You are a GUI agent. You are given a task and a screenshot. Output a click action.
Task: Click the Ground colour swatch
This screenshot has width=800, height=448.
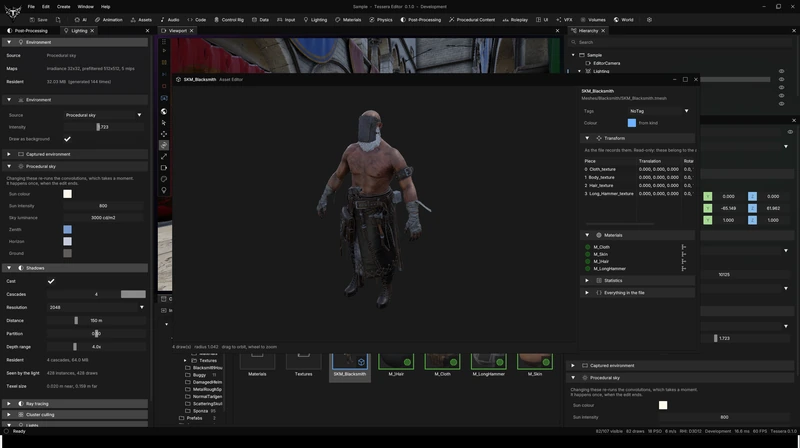tap(67, 253)
